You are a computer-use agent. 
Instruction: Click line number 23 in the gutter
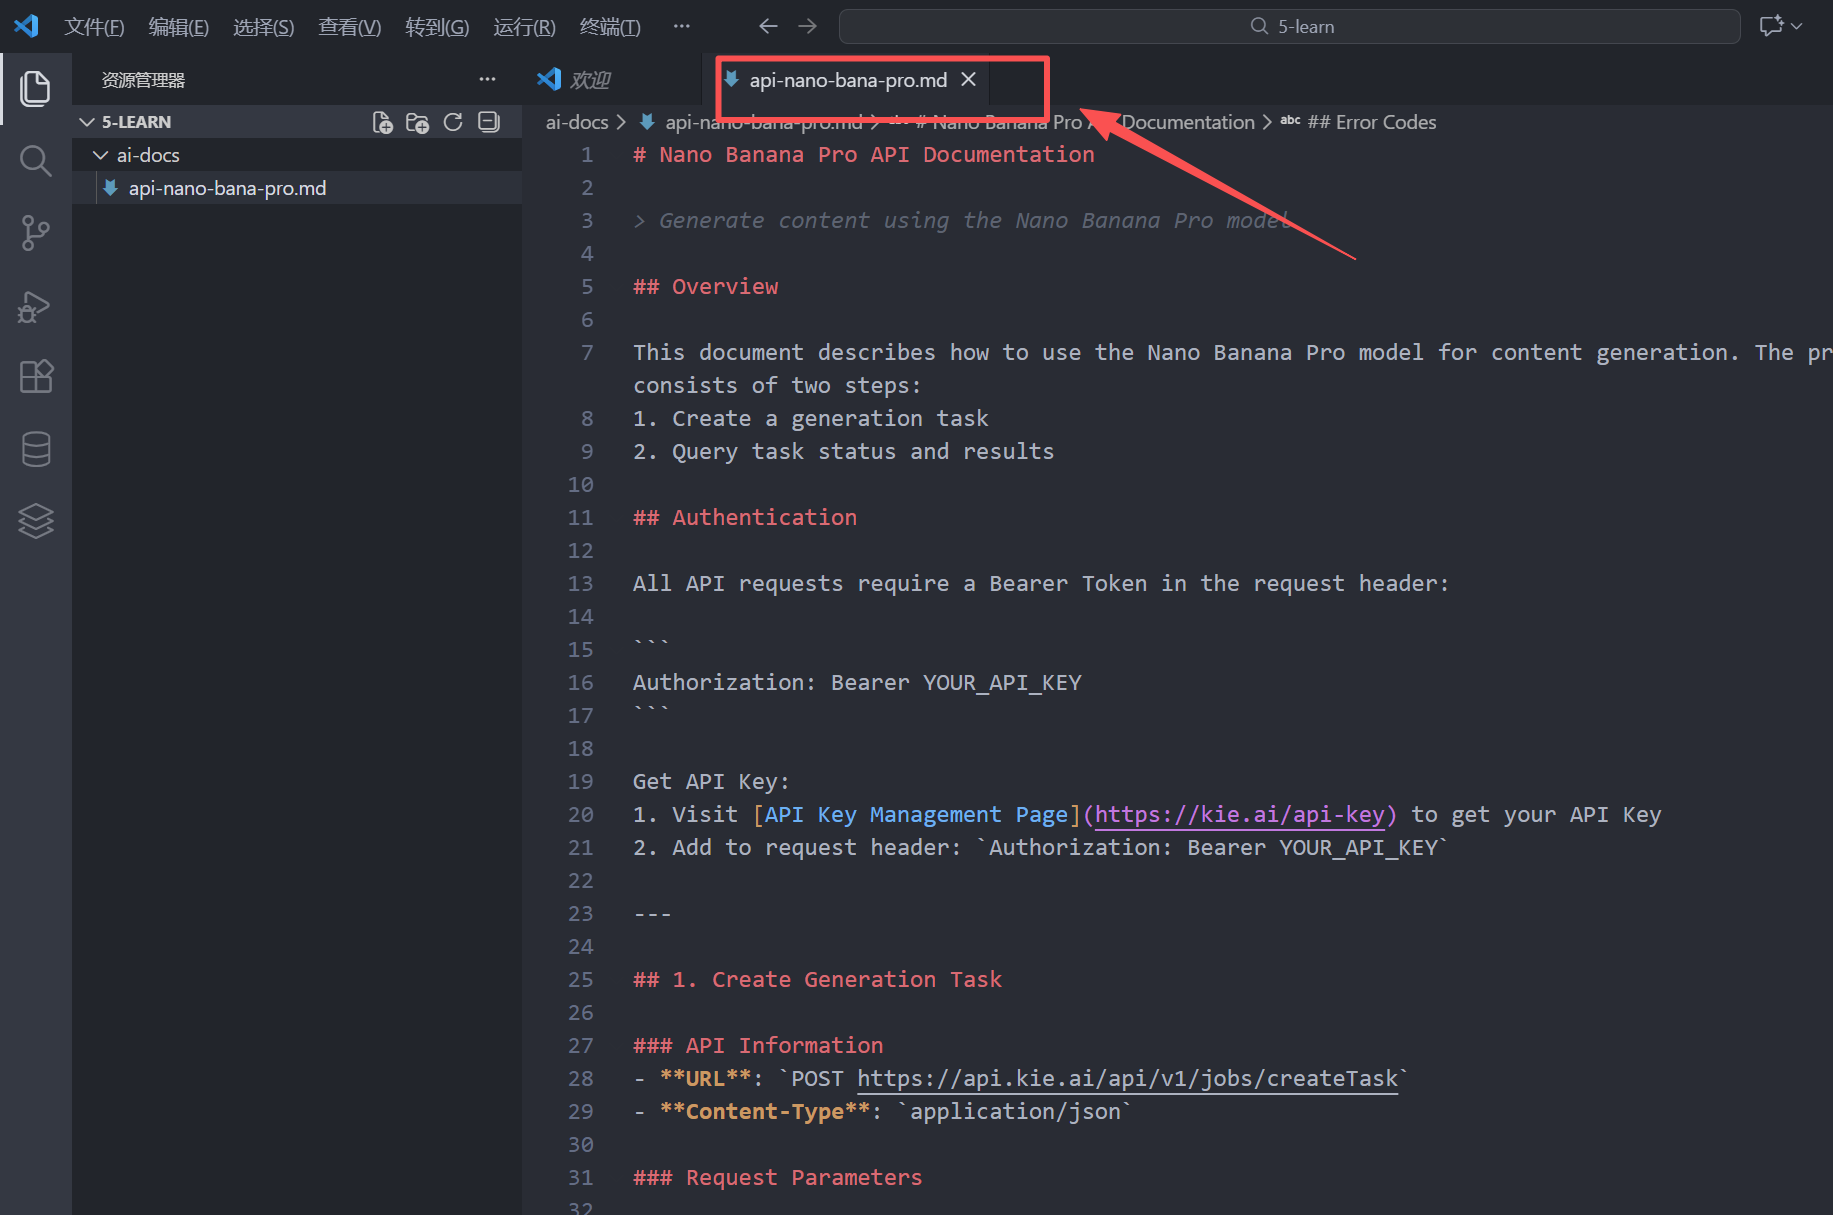point(581,914)
